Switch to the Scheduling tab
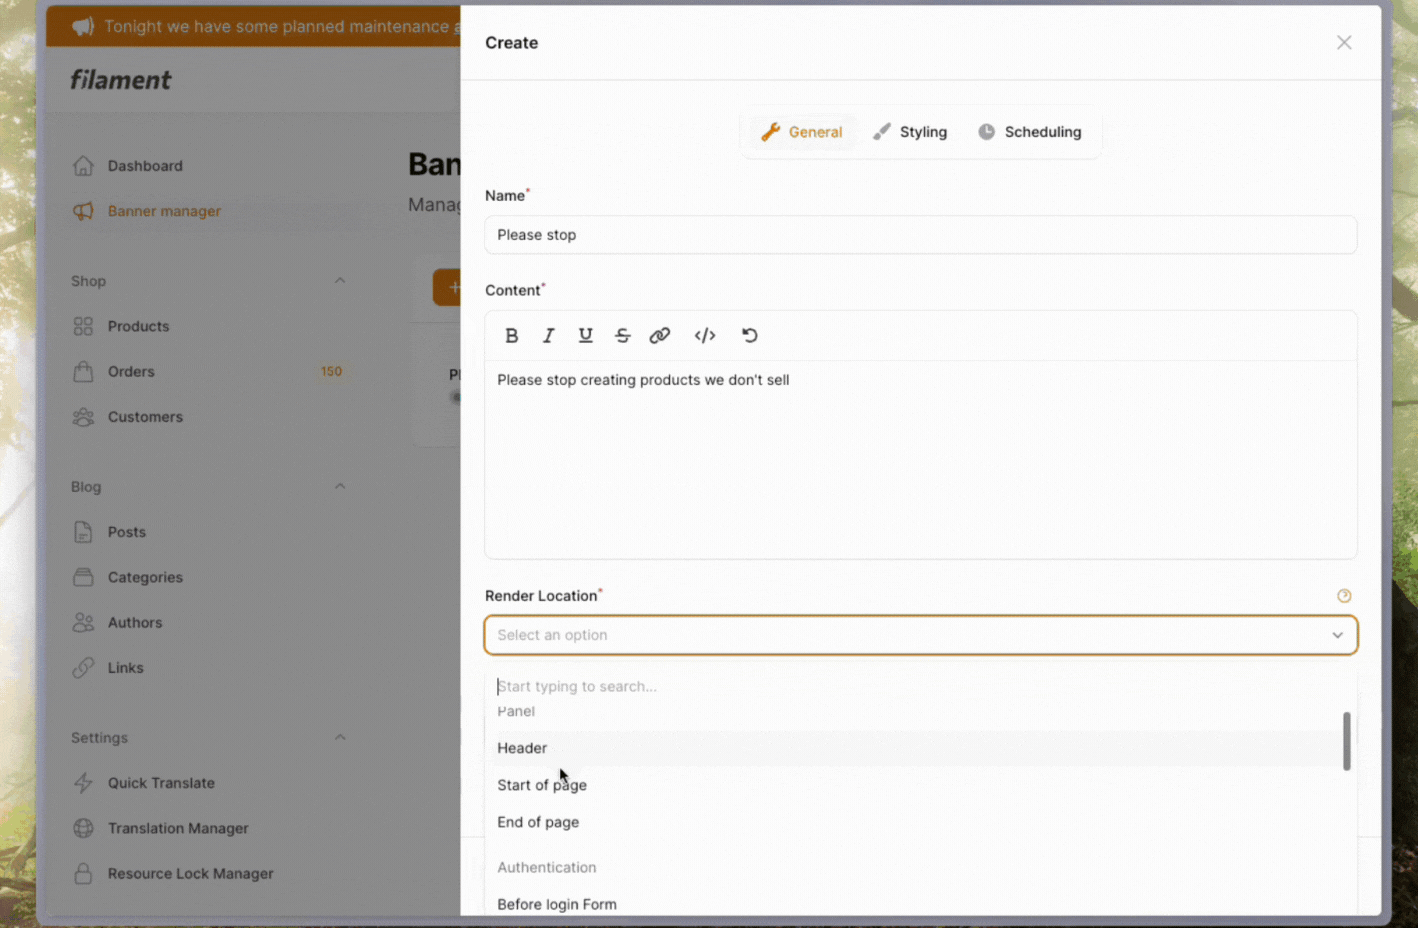Viewport: 1418px width, 928px height. [1029, 132]
